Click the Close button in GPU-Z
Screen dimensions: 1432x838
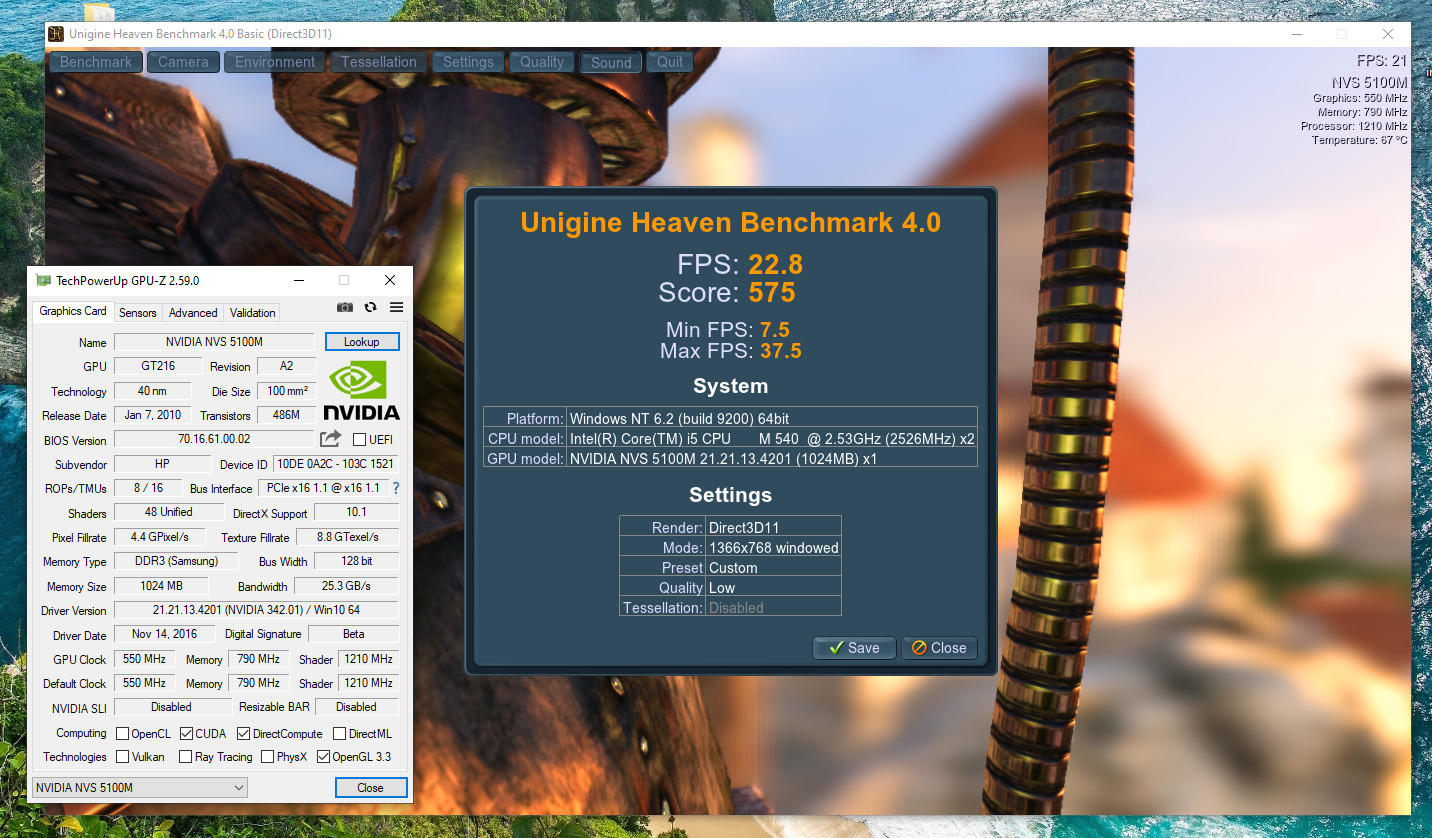(x=371, y=787)
